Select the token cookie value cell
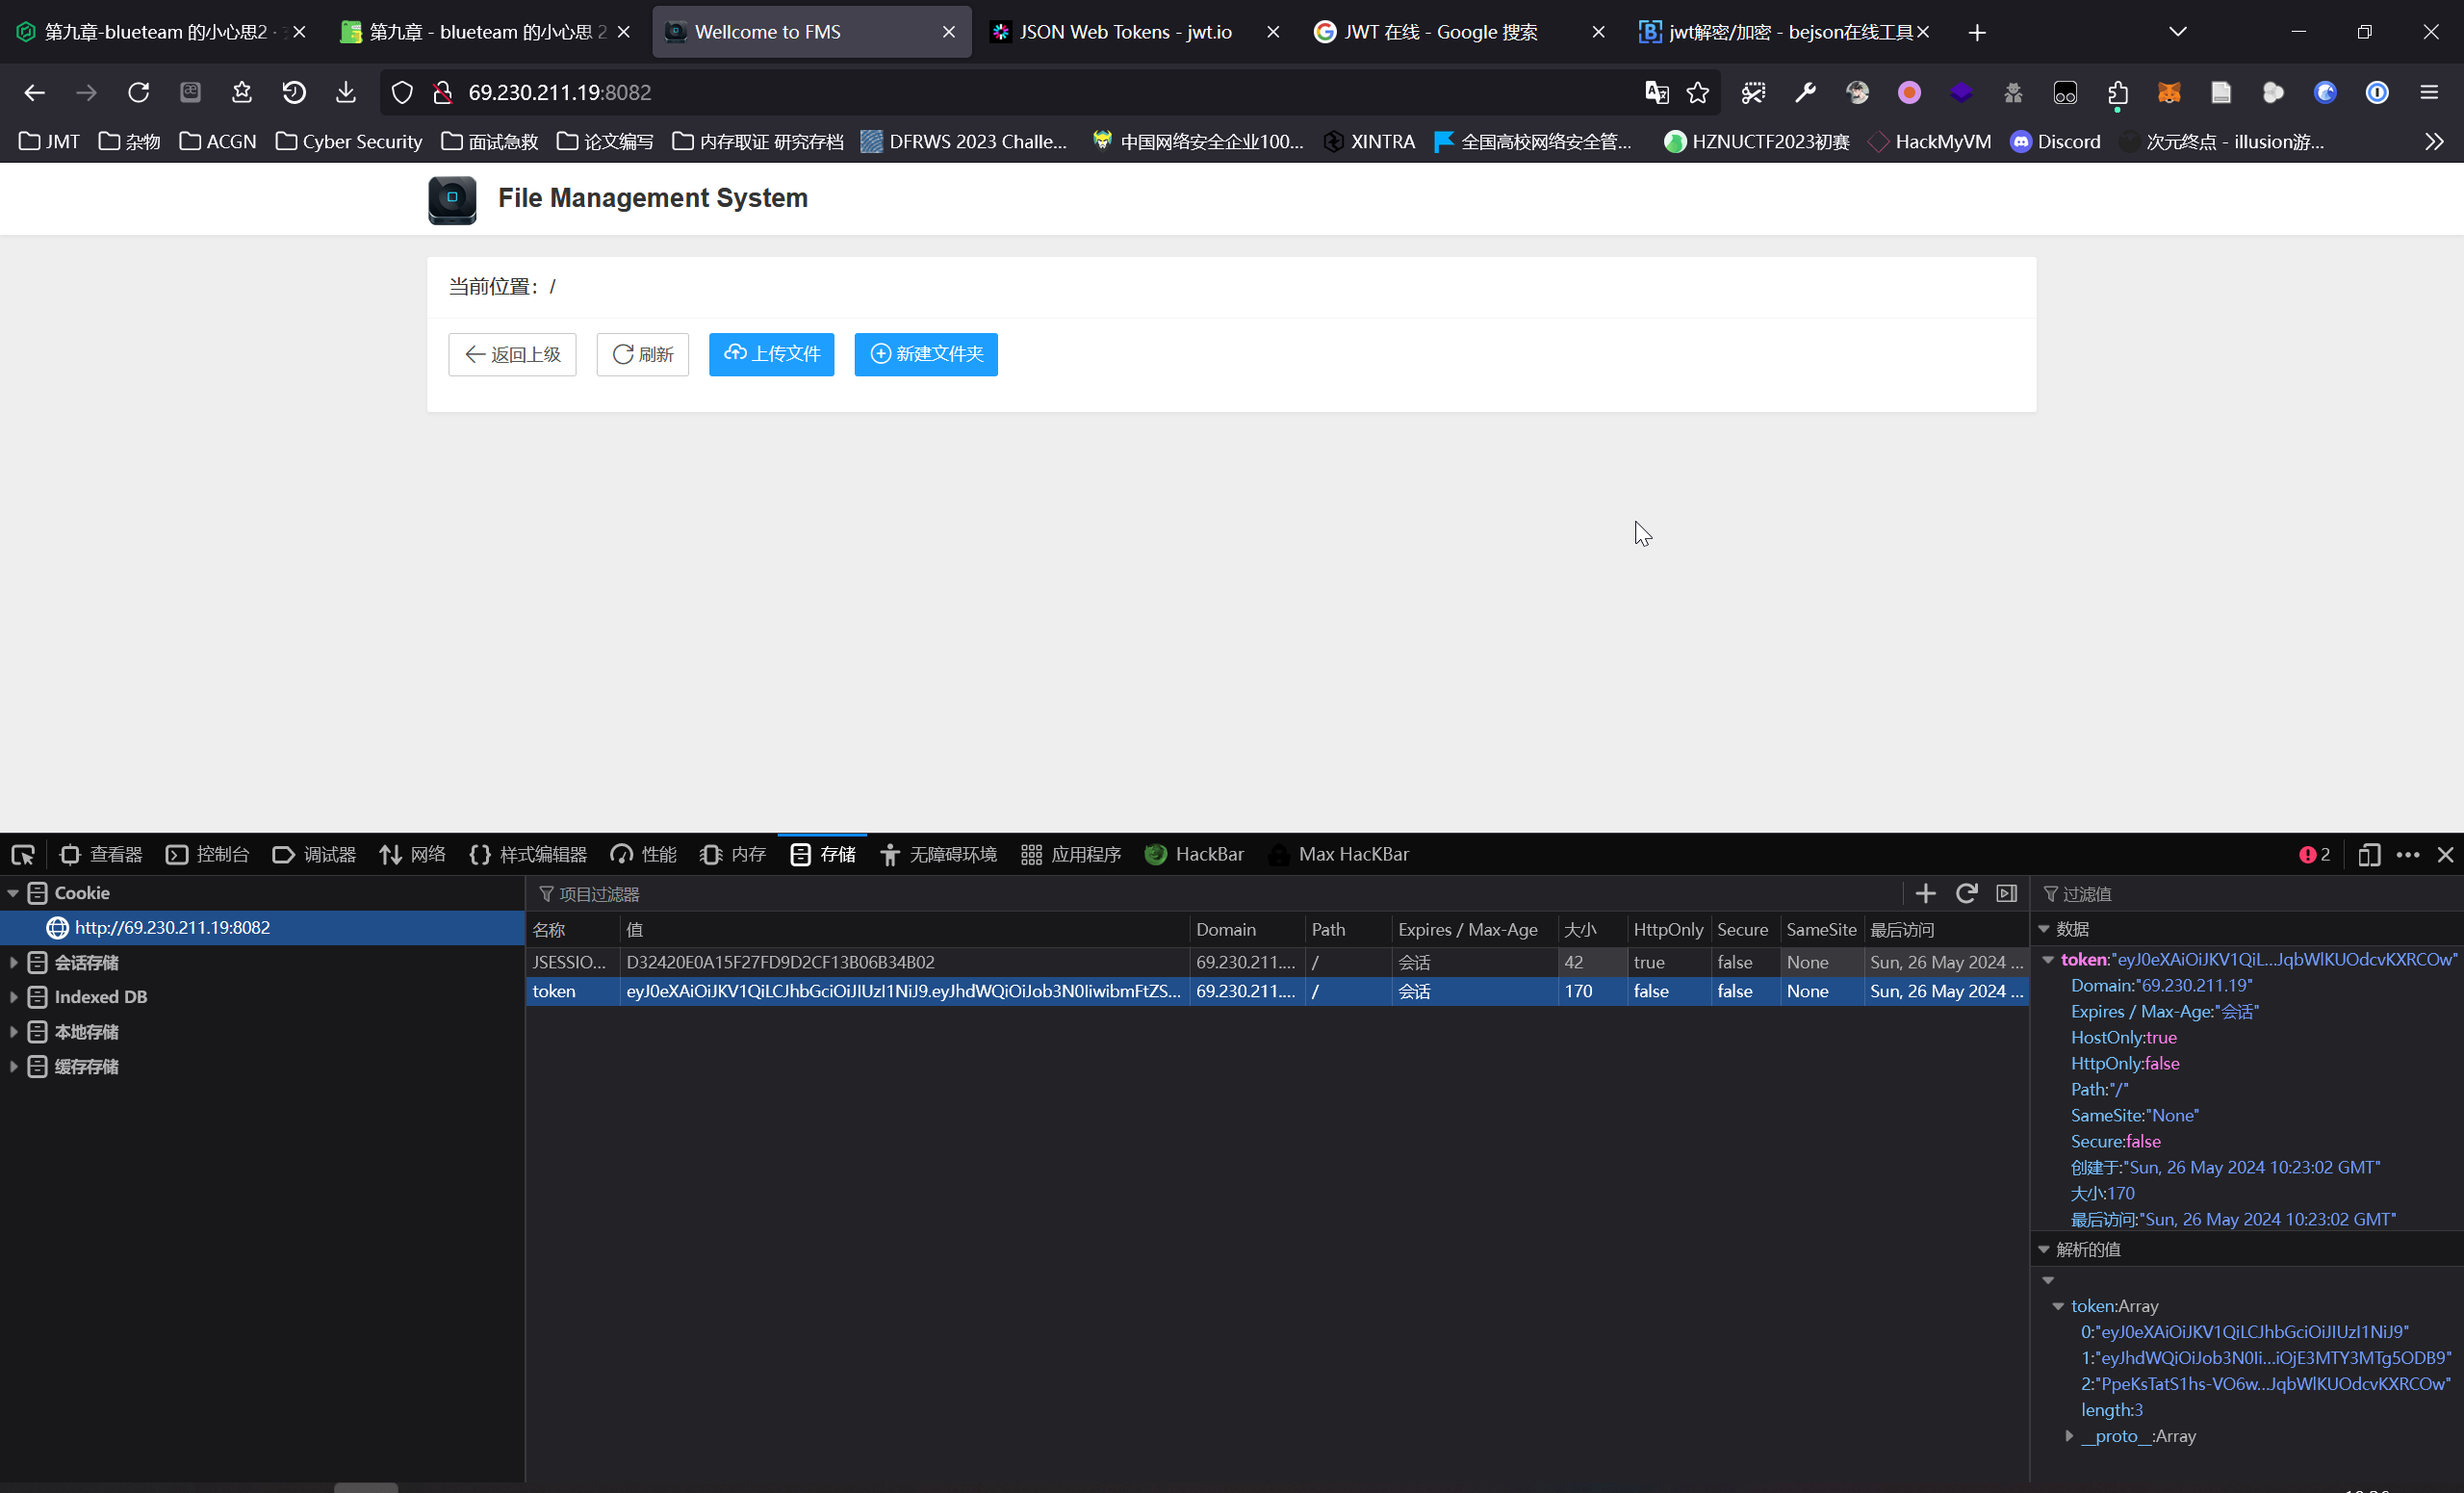The width and height of the screenshot is (2464, 1493). coord(904,991)
